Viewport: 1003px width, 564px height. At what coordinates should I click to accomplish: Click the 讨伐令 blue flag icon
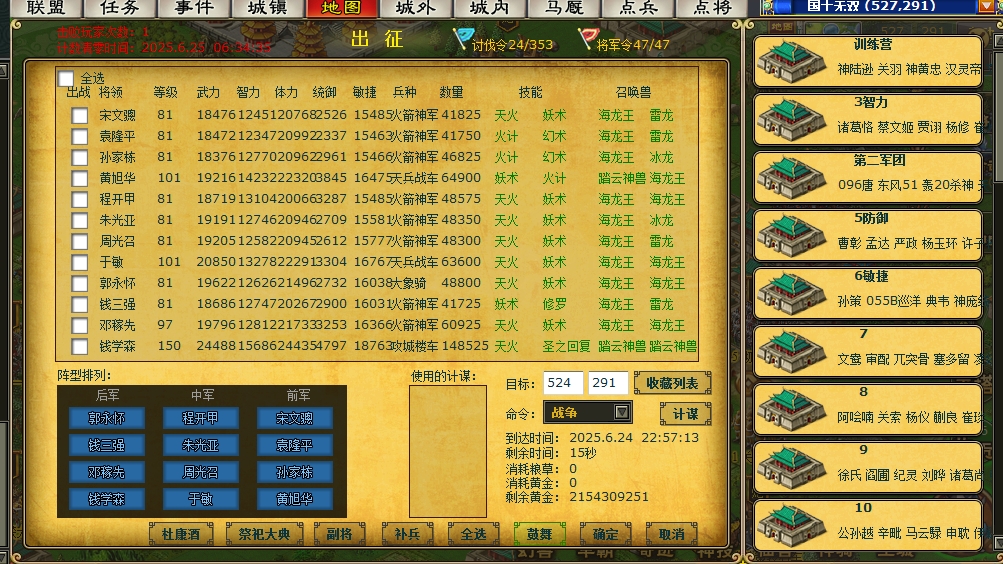462,38
